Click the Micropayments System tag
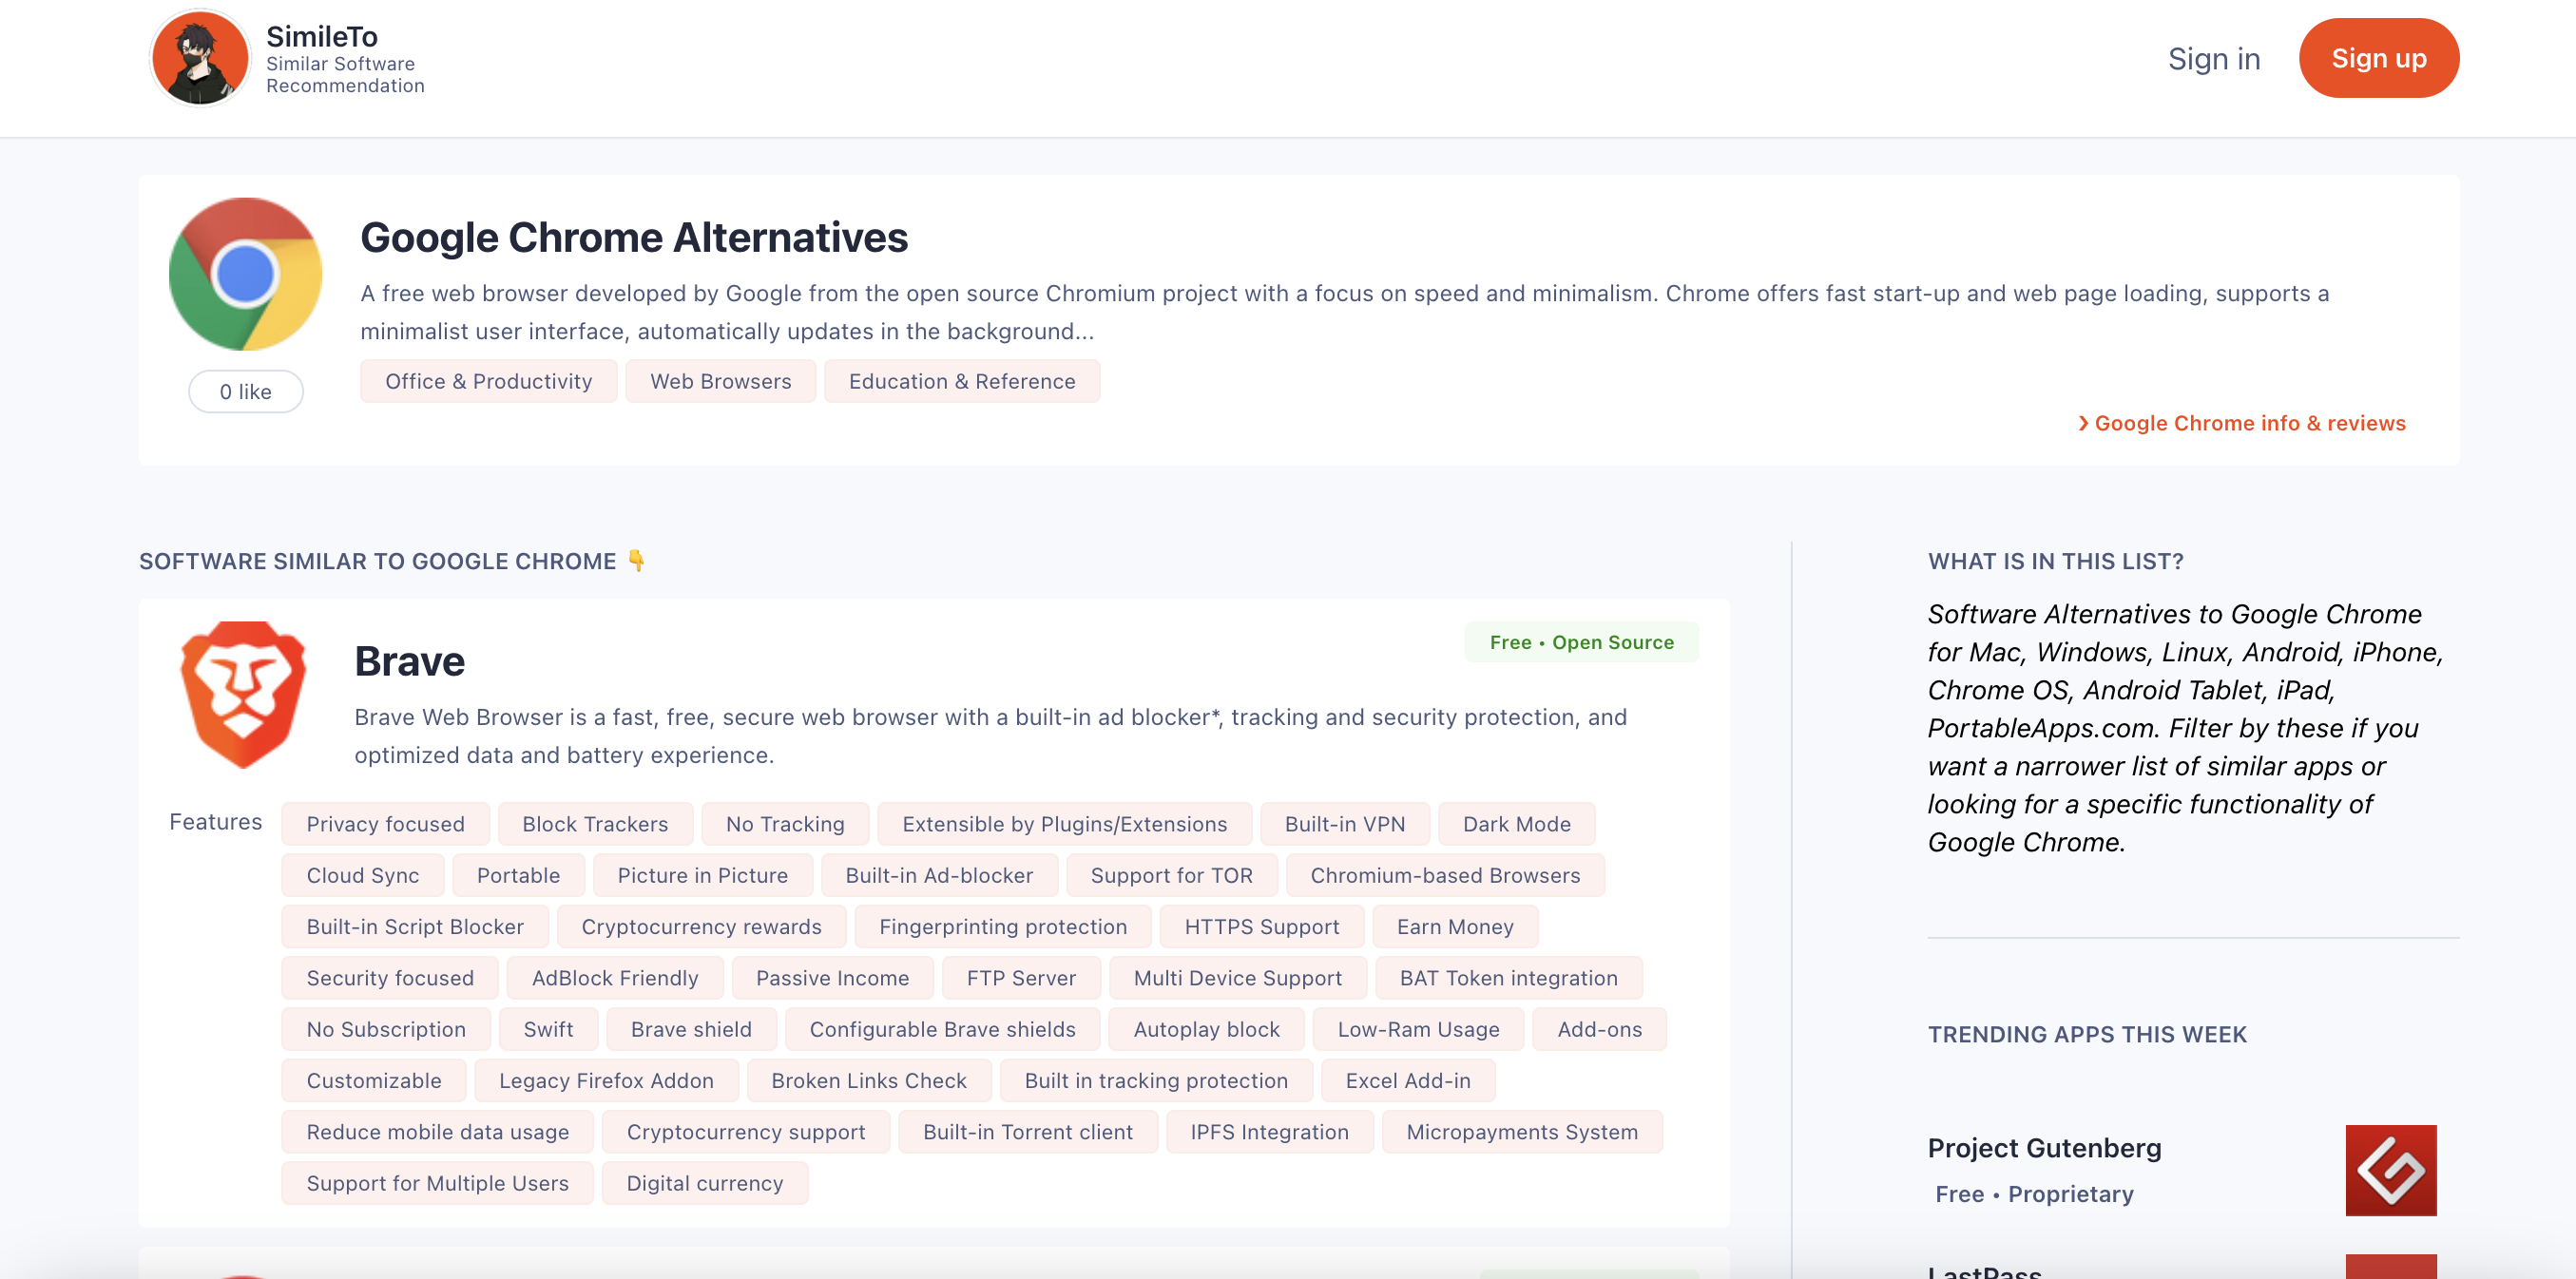2576x1279 pixels. pos(1522,1132)
